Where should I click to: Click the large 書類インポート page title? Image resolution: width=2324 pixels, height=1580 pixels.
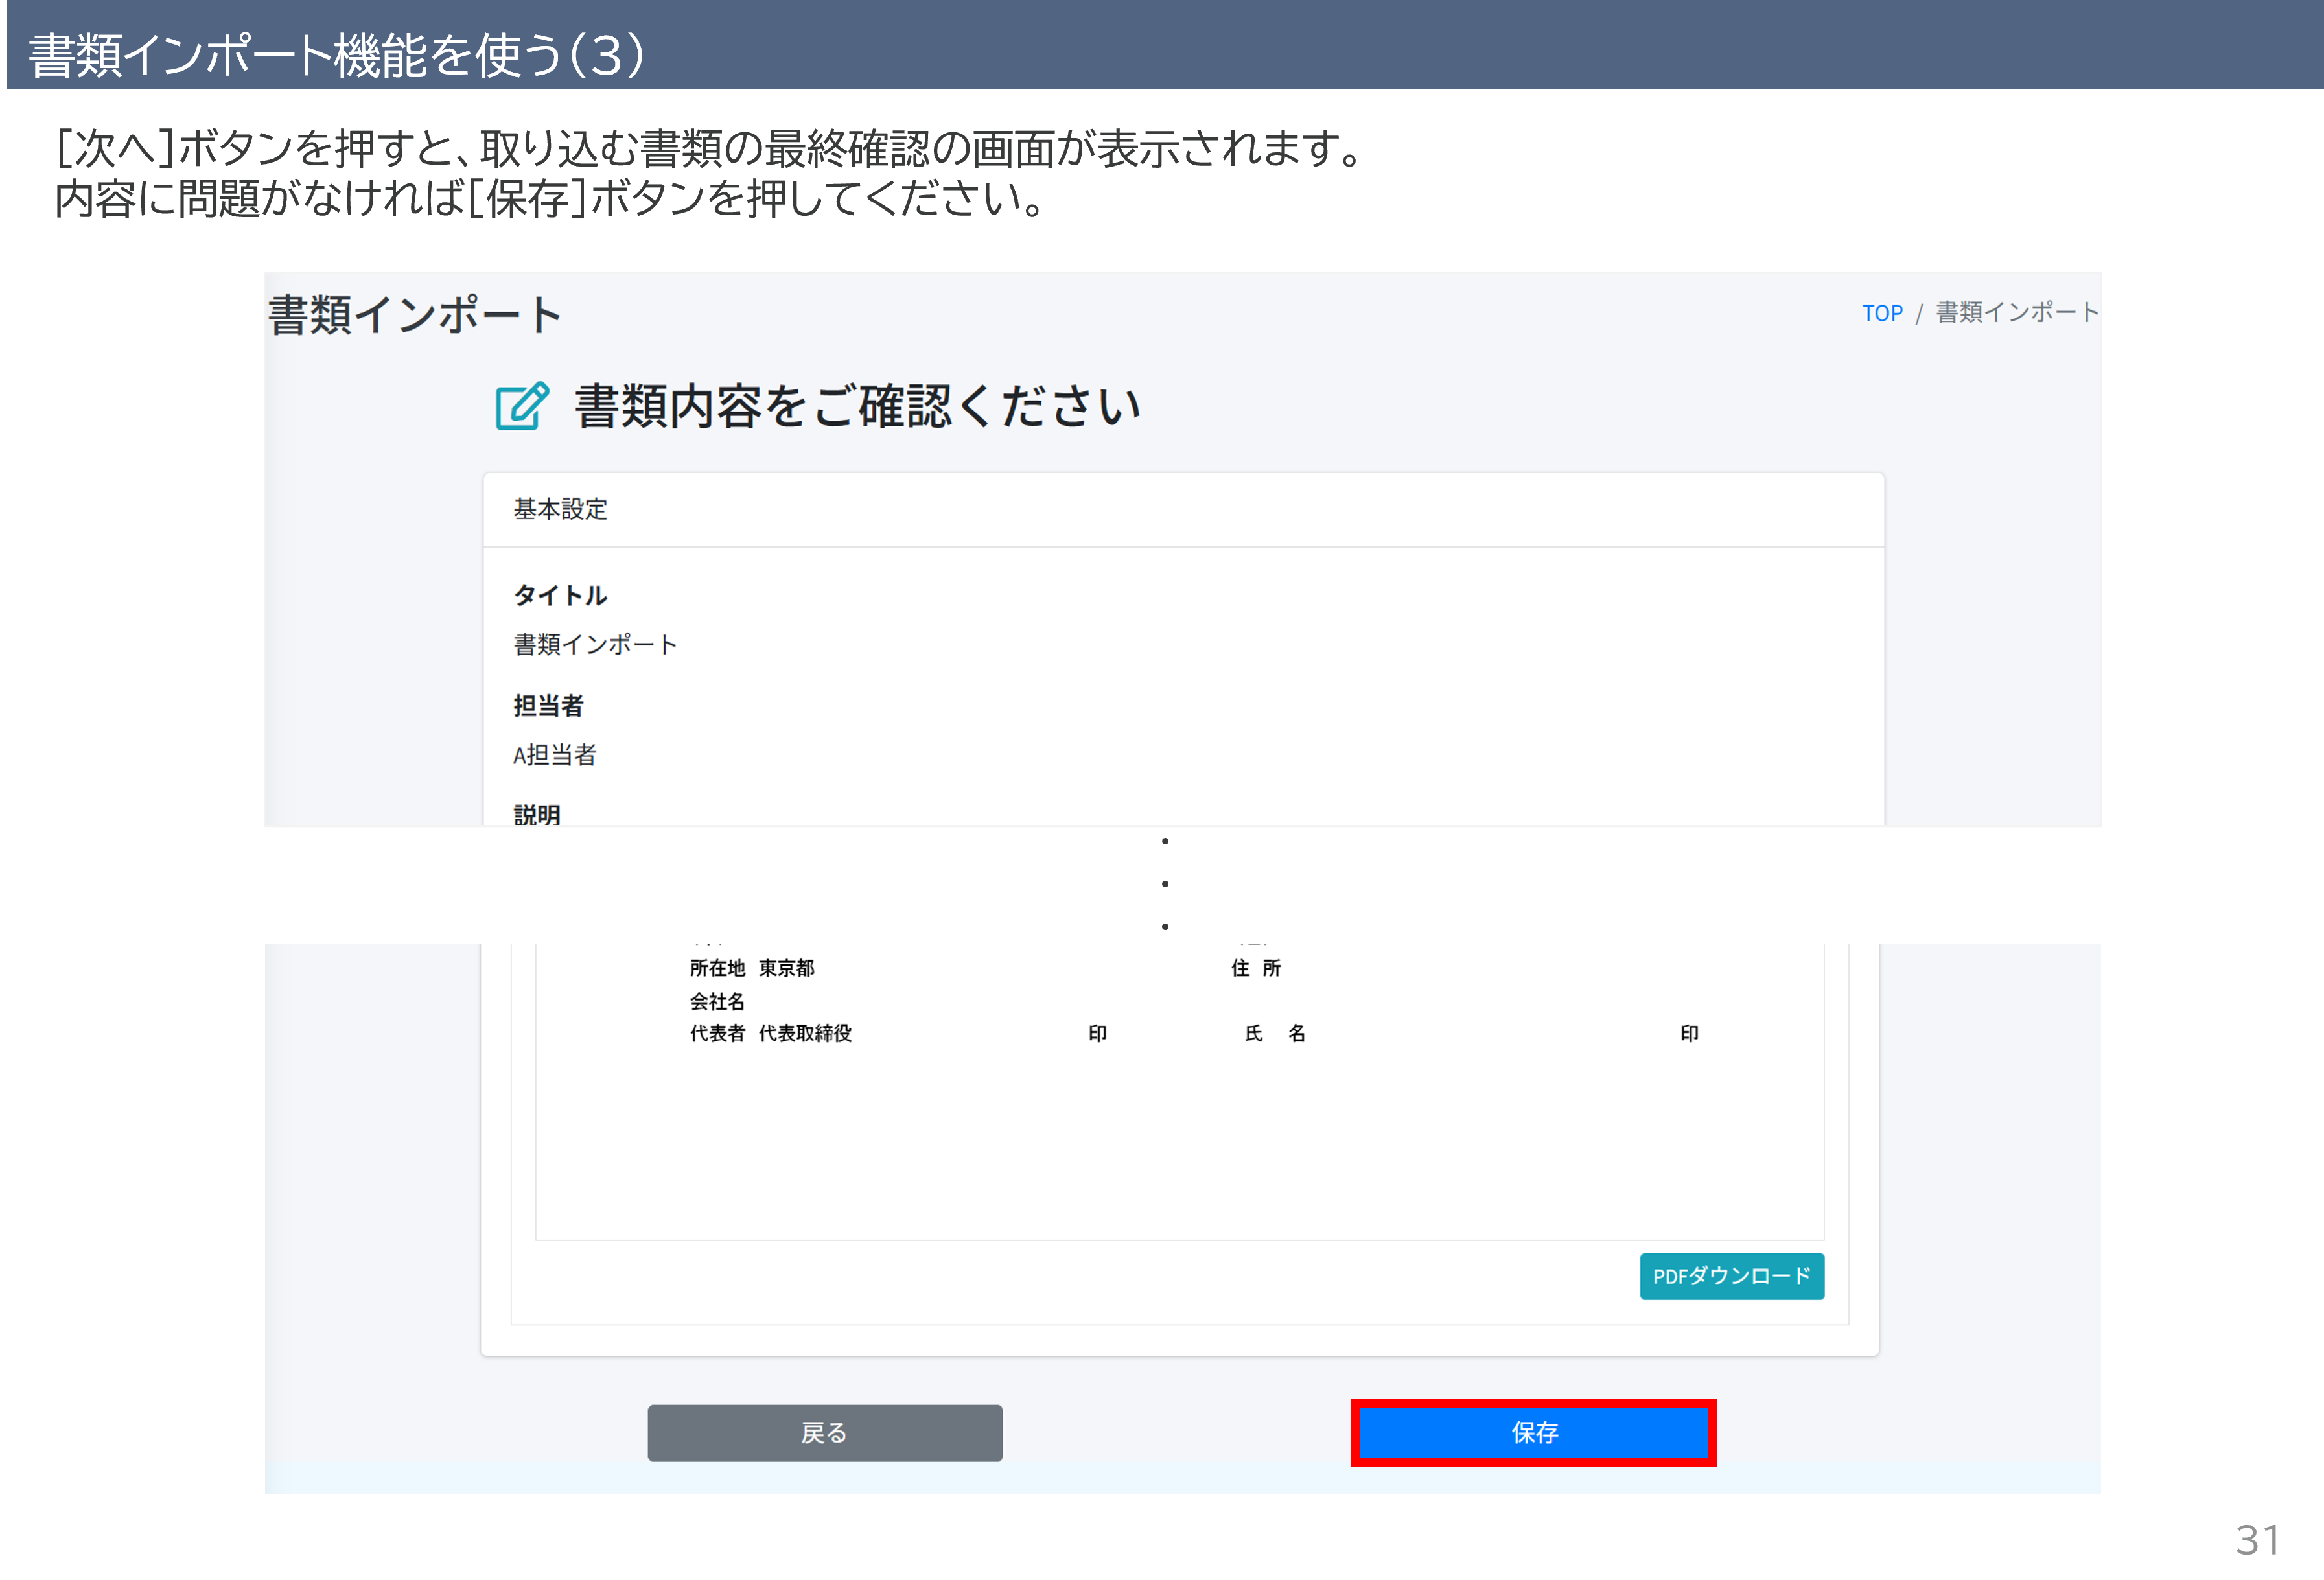tap(414, 315)
